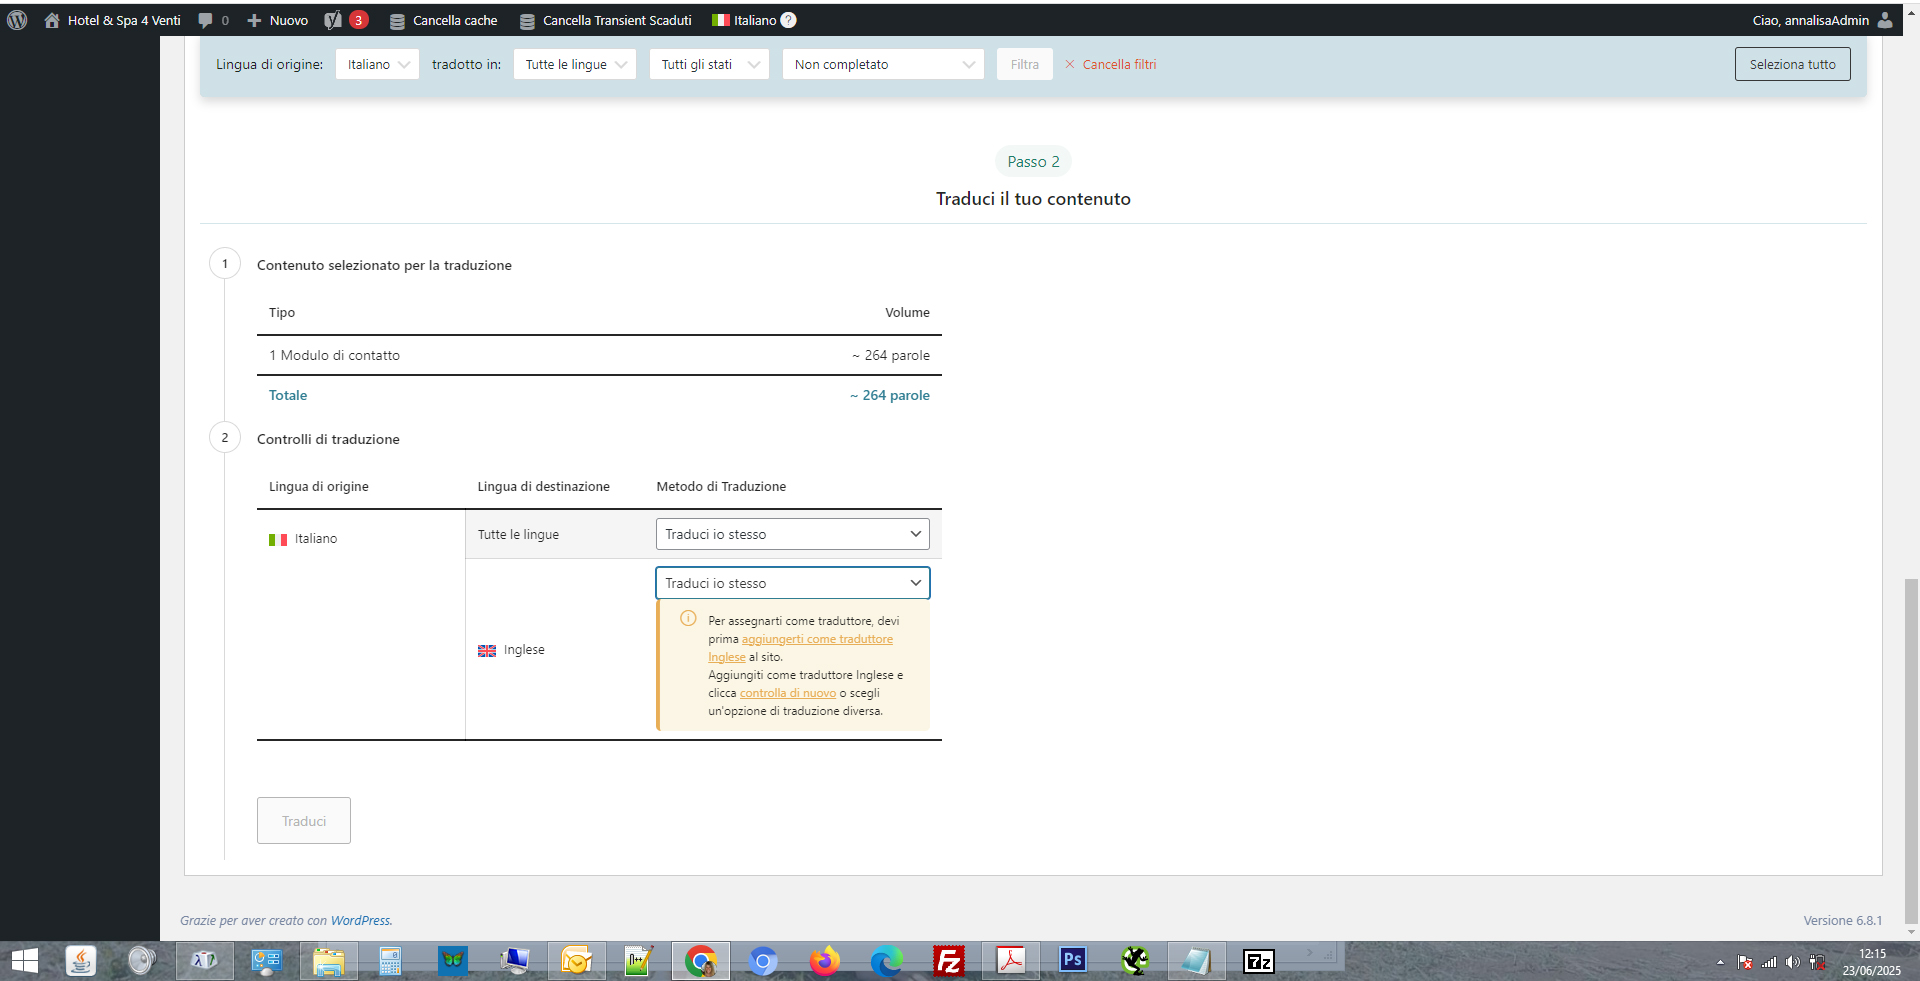The image size is (1920, 981).
Task: Click the 'Totale' label
Action: pyautogui.click(x=288, y=395)
